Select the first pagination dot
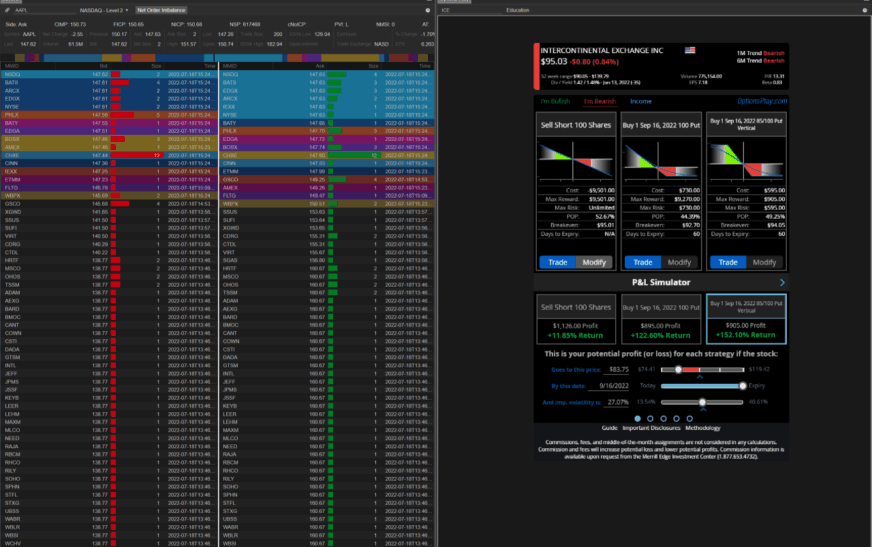The width and height of the screenshot is (872, 547). pyautogui.click(x=637, y=419)
